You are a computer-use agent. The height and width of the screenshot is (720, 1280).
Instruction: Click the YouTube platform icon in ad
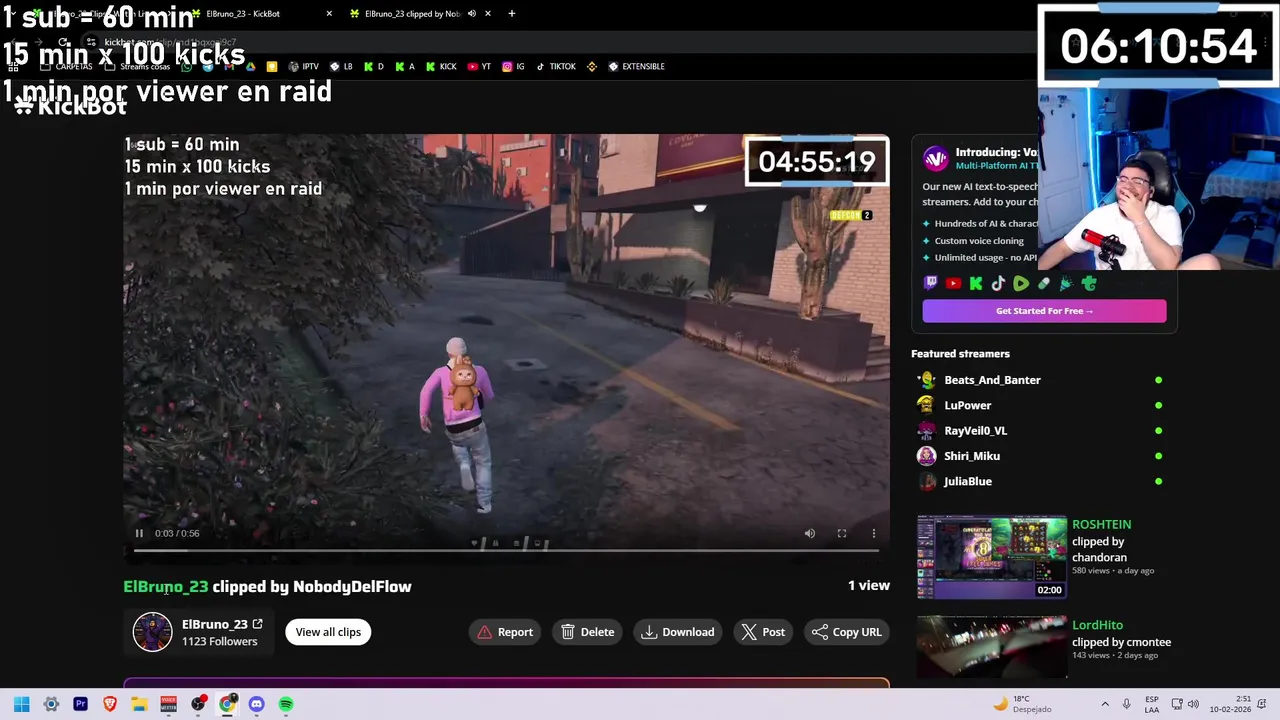[x=953, y=283]
